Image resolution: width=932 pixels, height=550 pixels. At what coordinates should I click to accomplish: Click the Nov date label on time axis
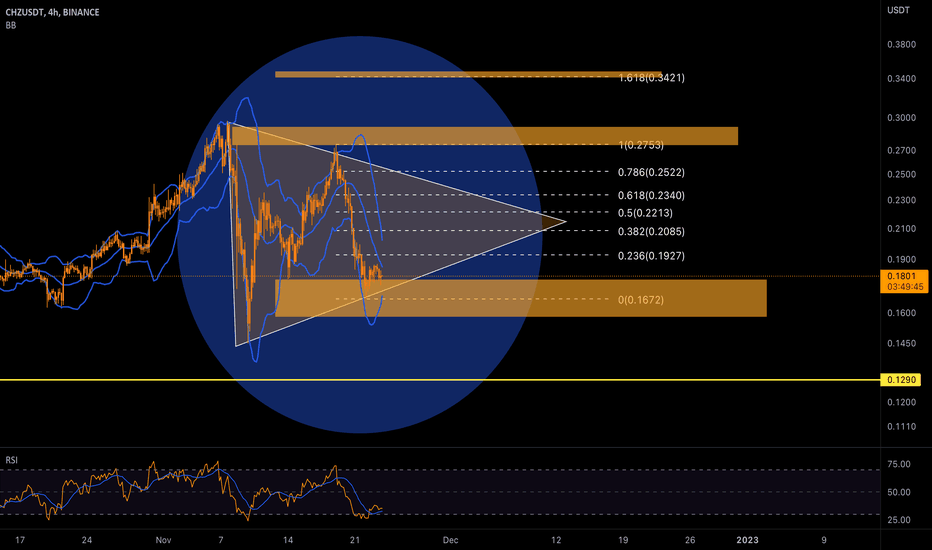click(163, 540)
